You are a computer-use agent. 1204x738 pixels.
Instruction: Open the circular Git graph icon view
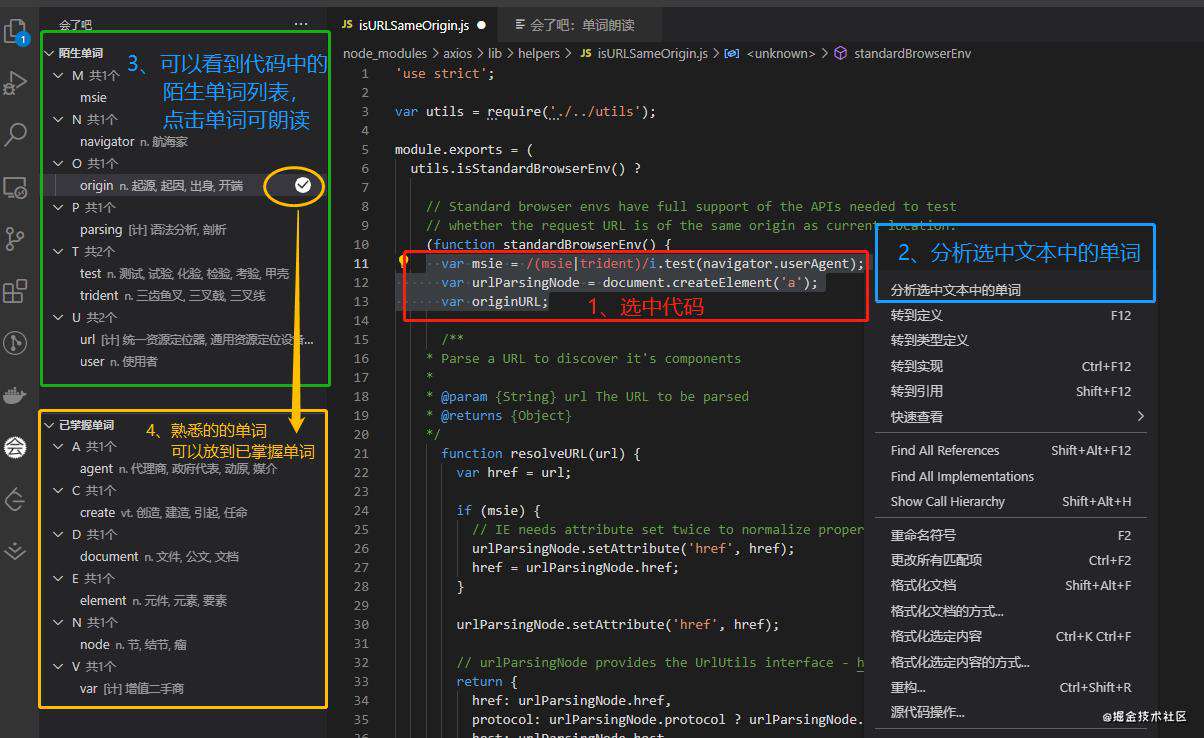(16, 343)
